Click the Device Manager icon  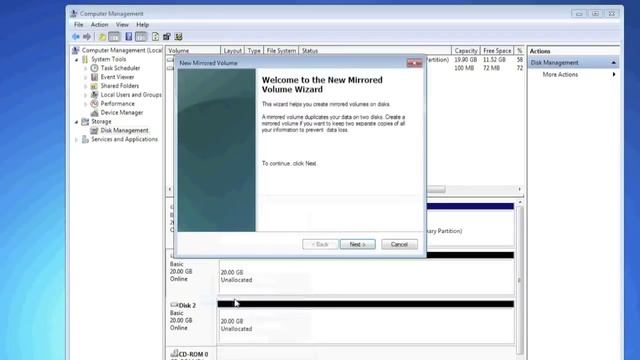(x=94, y=113)
